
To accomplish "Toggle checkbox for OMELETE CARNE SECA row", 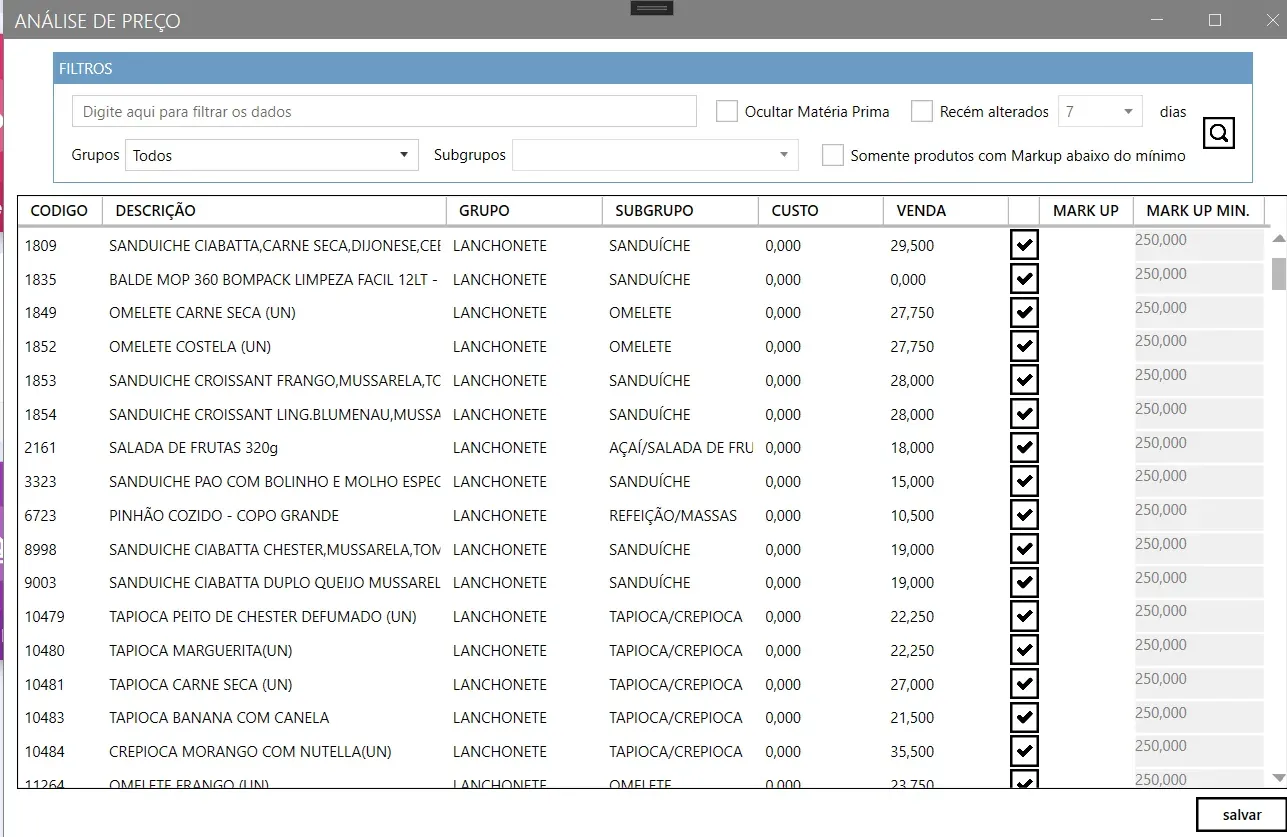I will (x=1024, y=312).
